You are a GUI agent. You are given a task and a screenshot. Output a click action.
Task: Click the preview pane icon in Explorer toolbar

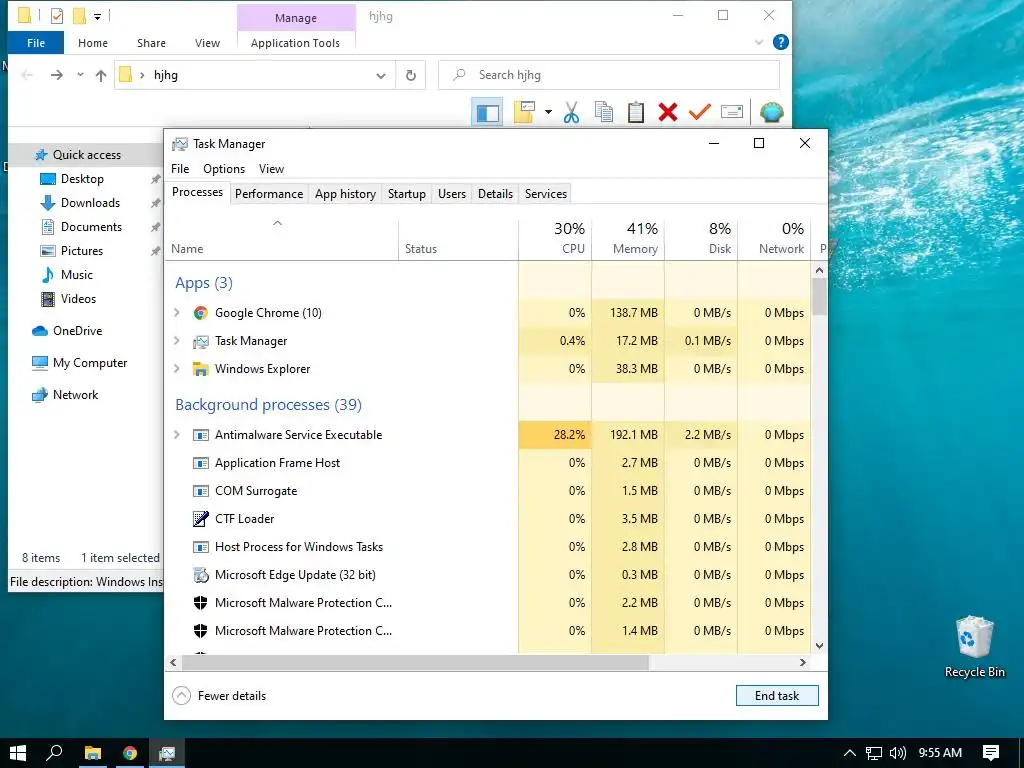click(x=487, y=112)
